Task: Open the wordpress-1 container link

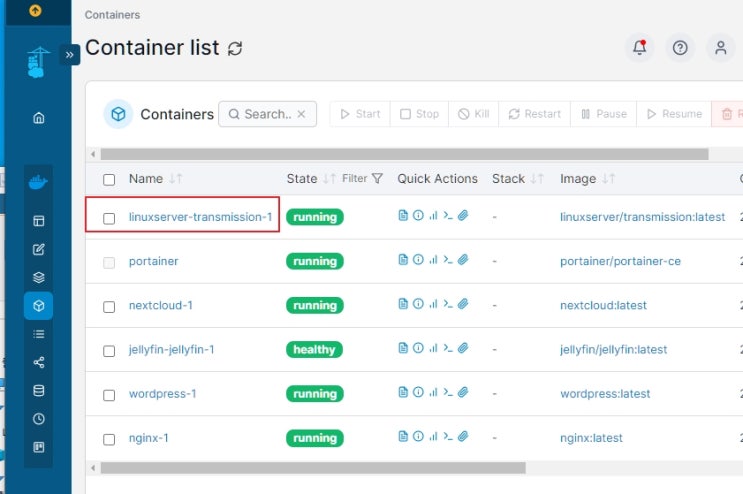Action: click(163, 394)
